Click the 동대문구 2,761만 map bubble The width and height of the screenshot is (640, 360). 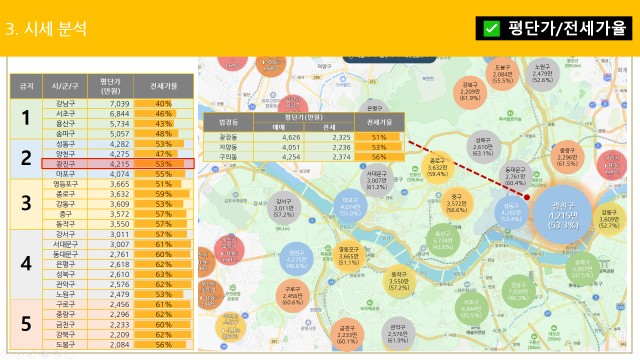click(515, 176)
